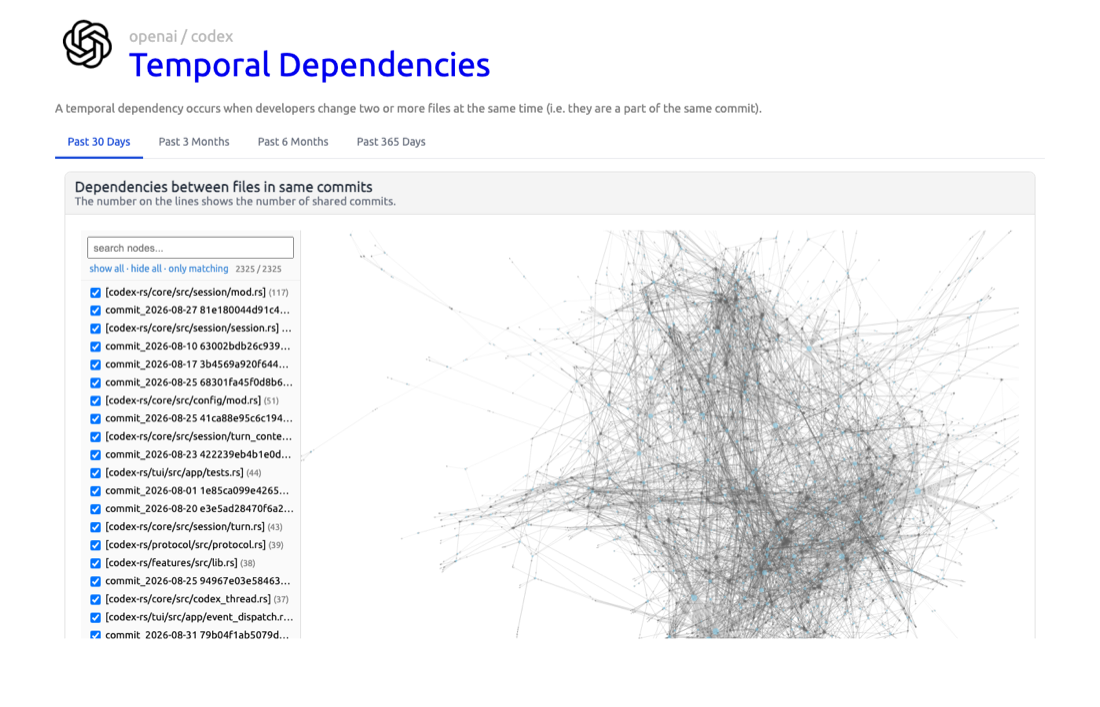The image size is (1100, 707).
Task: Click the OpenAI logo icon
Action: (x=87, y=44)
